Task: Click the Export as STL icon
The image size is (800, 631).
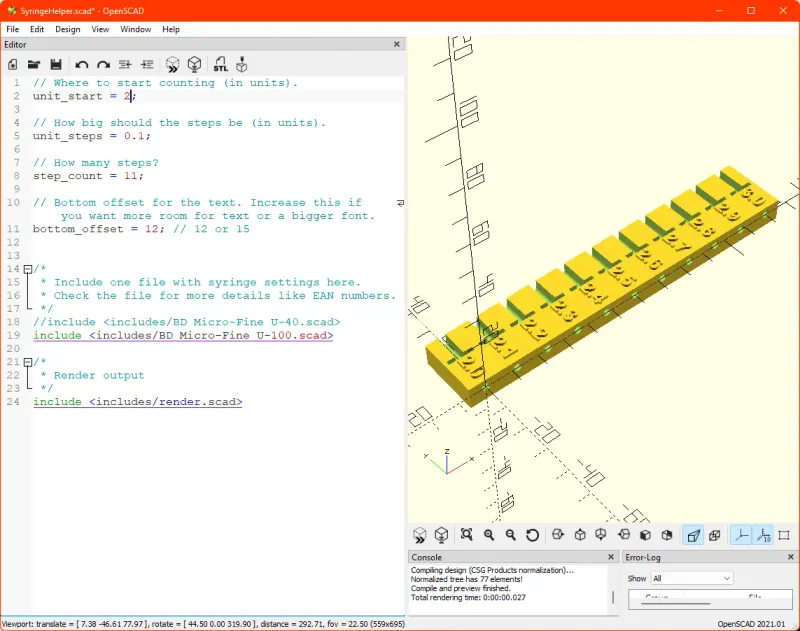Action: (221, 64)
